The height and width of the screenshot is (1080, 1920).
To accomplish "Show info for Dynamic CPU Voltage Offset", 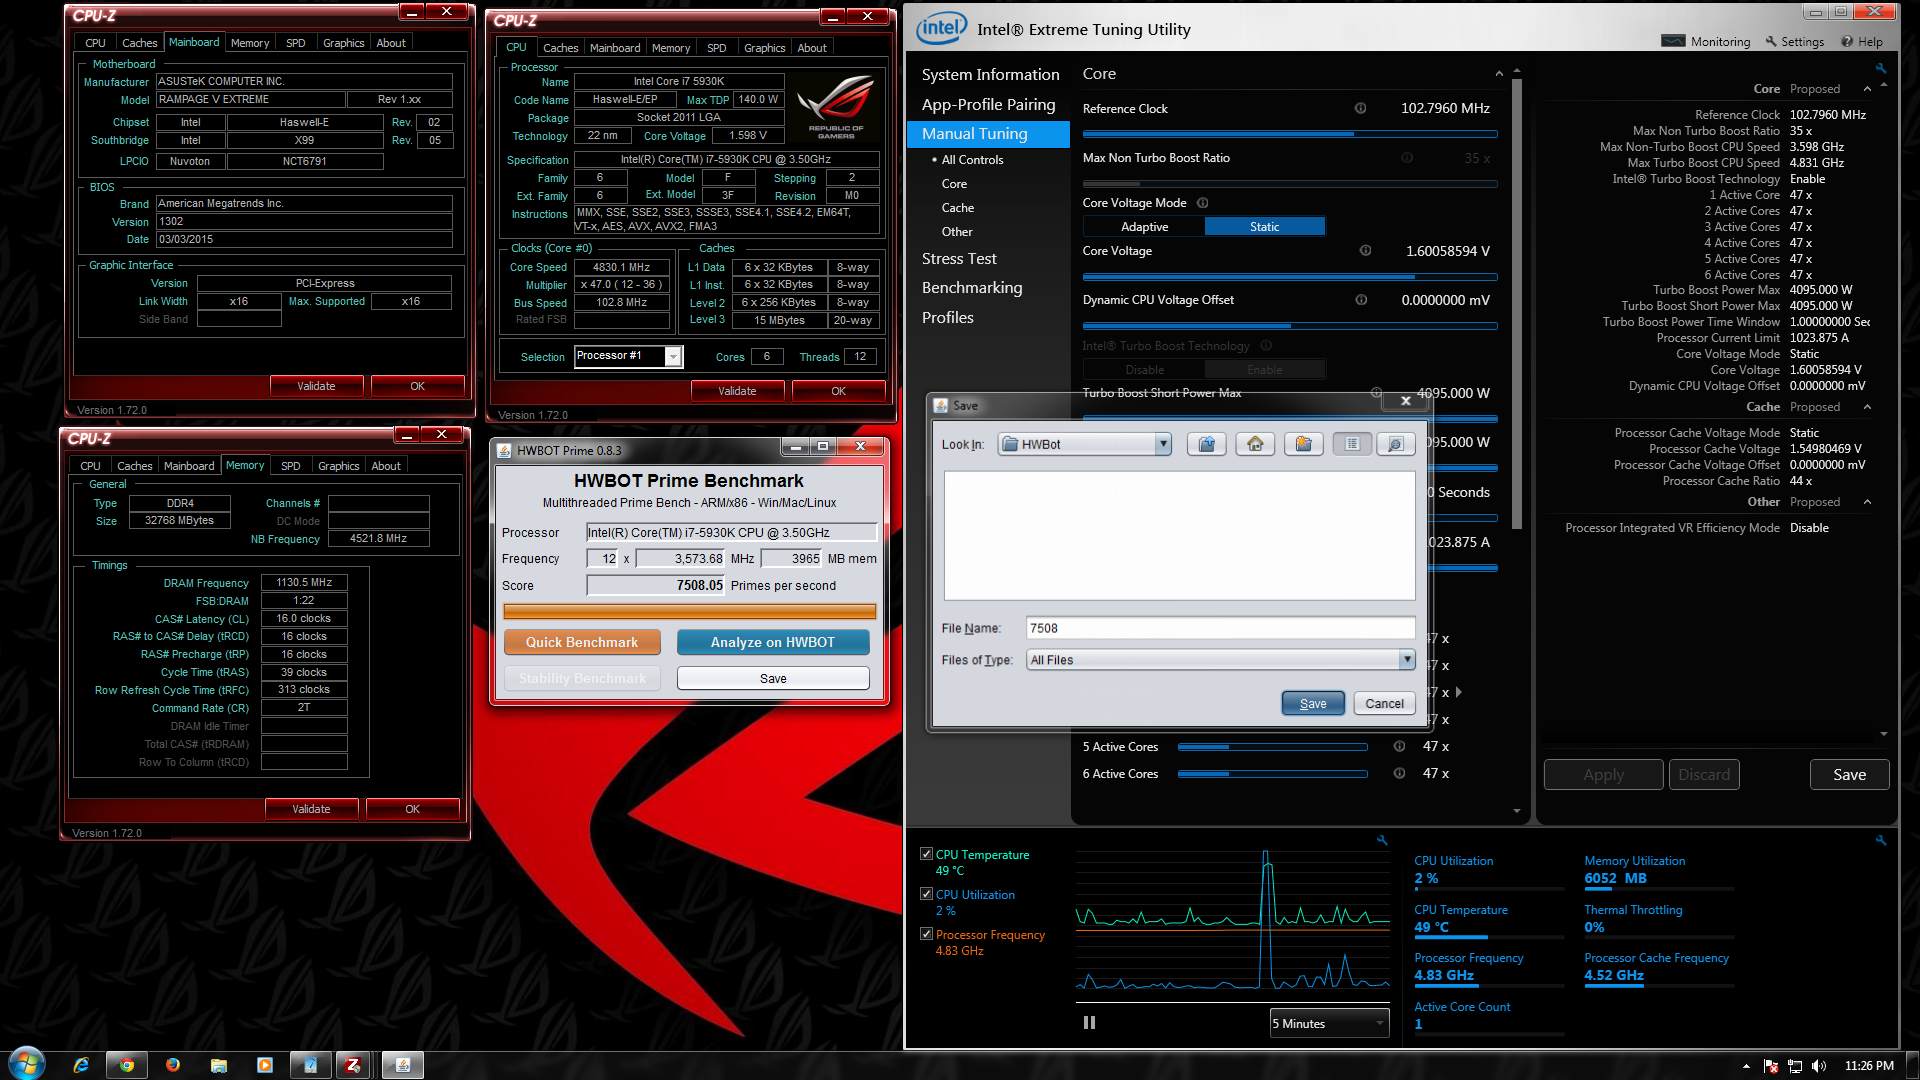I will point(1361,300).
